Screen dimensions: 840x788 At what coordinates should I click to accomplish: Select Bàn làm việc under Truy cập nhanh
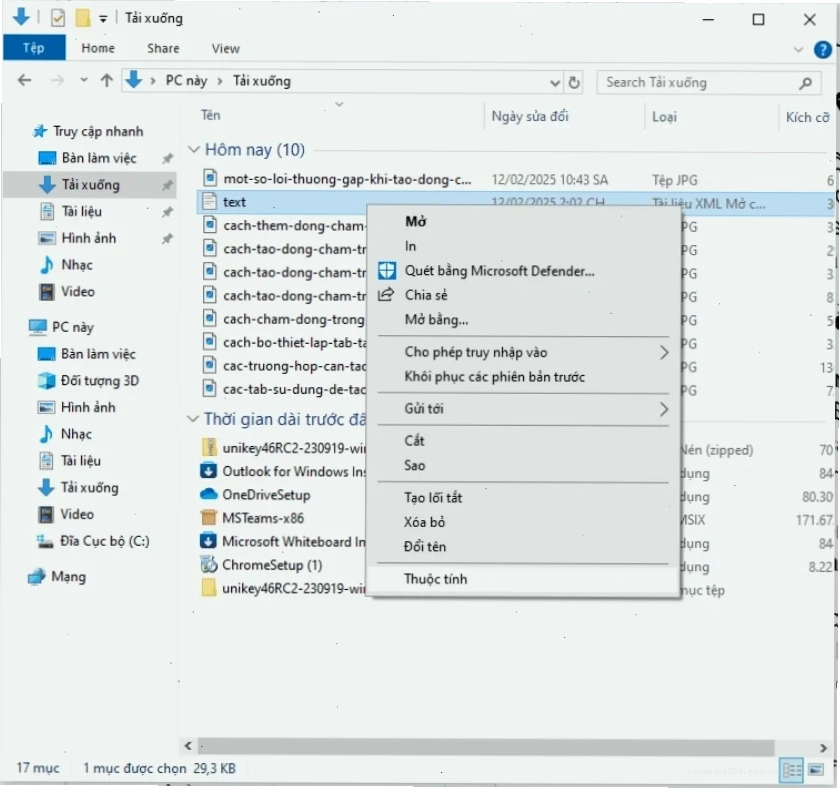point(99,158)
